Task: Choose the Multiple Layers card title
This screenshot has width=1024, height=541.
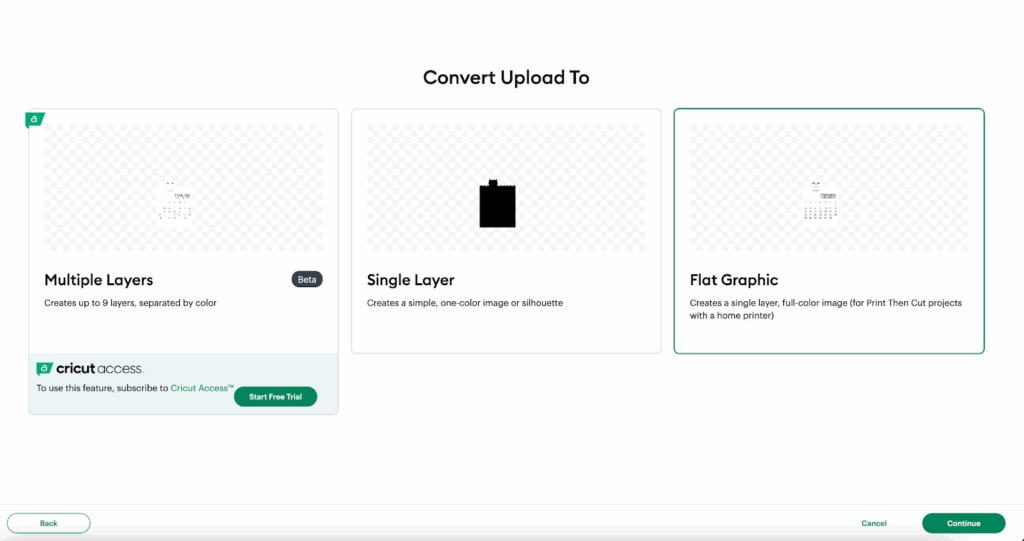Action: pos(98,280)
